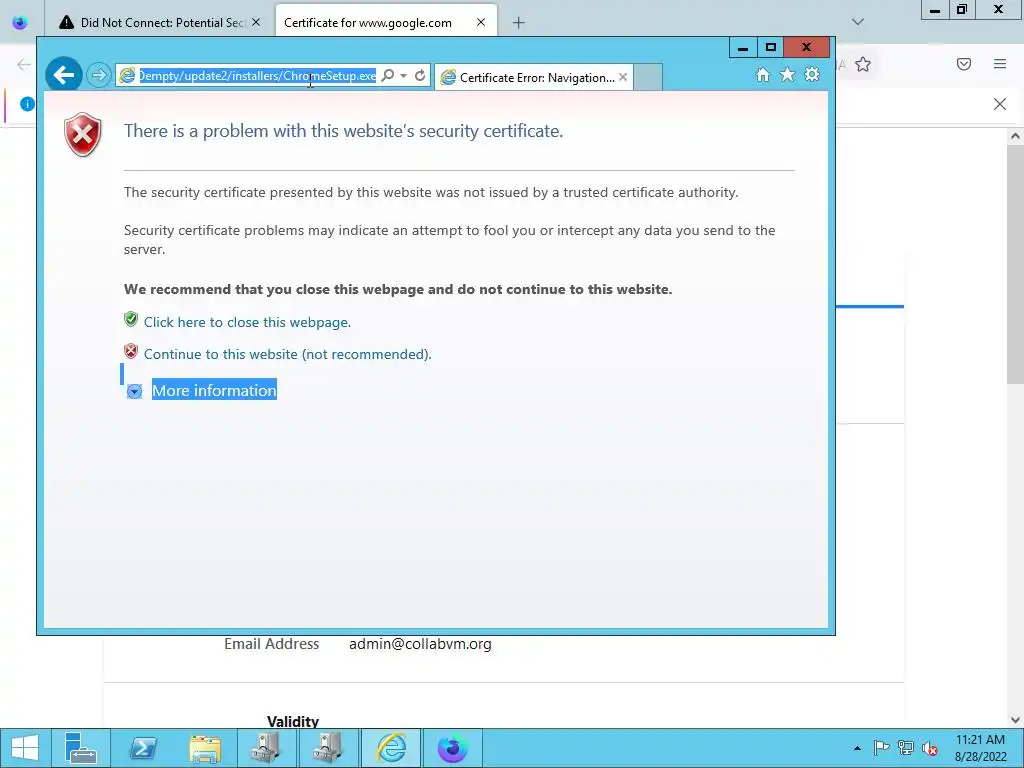
Task: Open the taskbar clock showing 11:21 AM
Action: [x=980, y=748]
